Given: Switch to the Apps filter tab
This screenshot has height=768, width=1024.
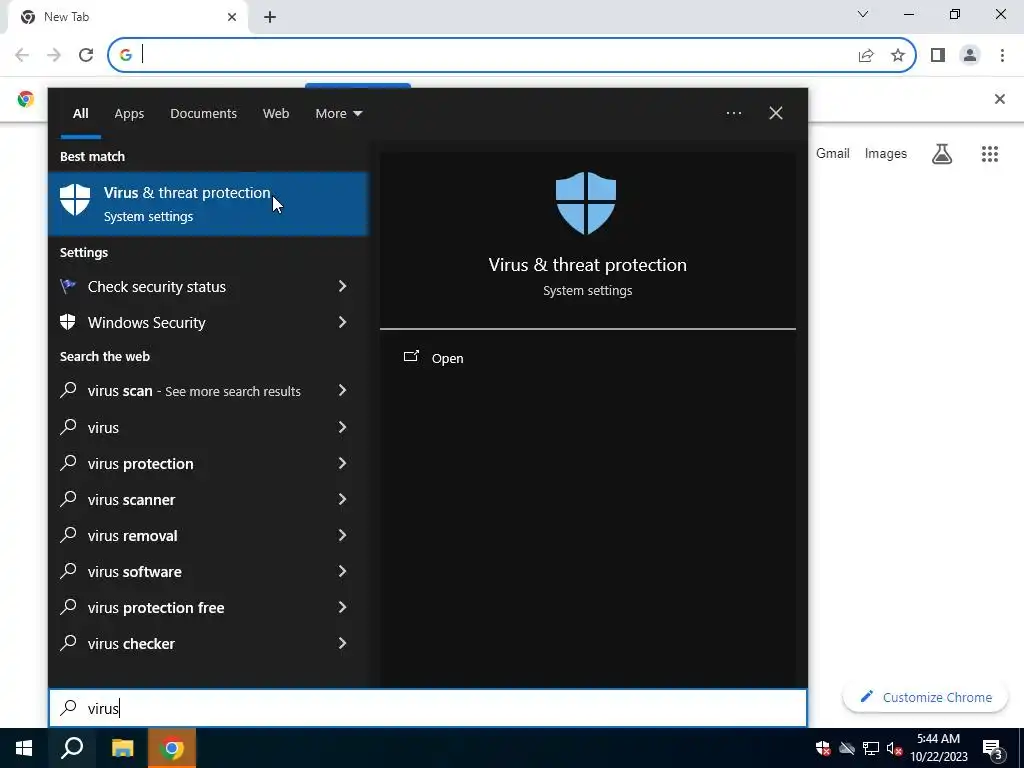Looking at the screenshot, I should (x=129, y=114).
